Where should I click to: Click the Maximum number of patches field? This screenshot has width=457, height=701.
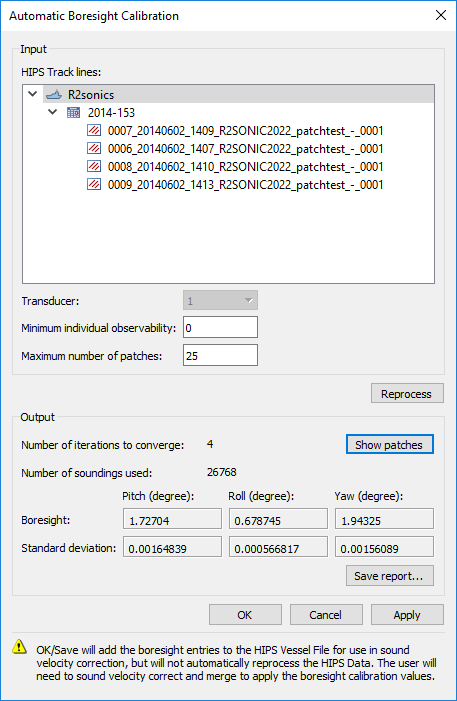[x=220, y=355]
